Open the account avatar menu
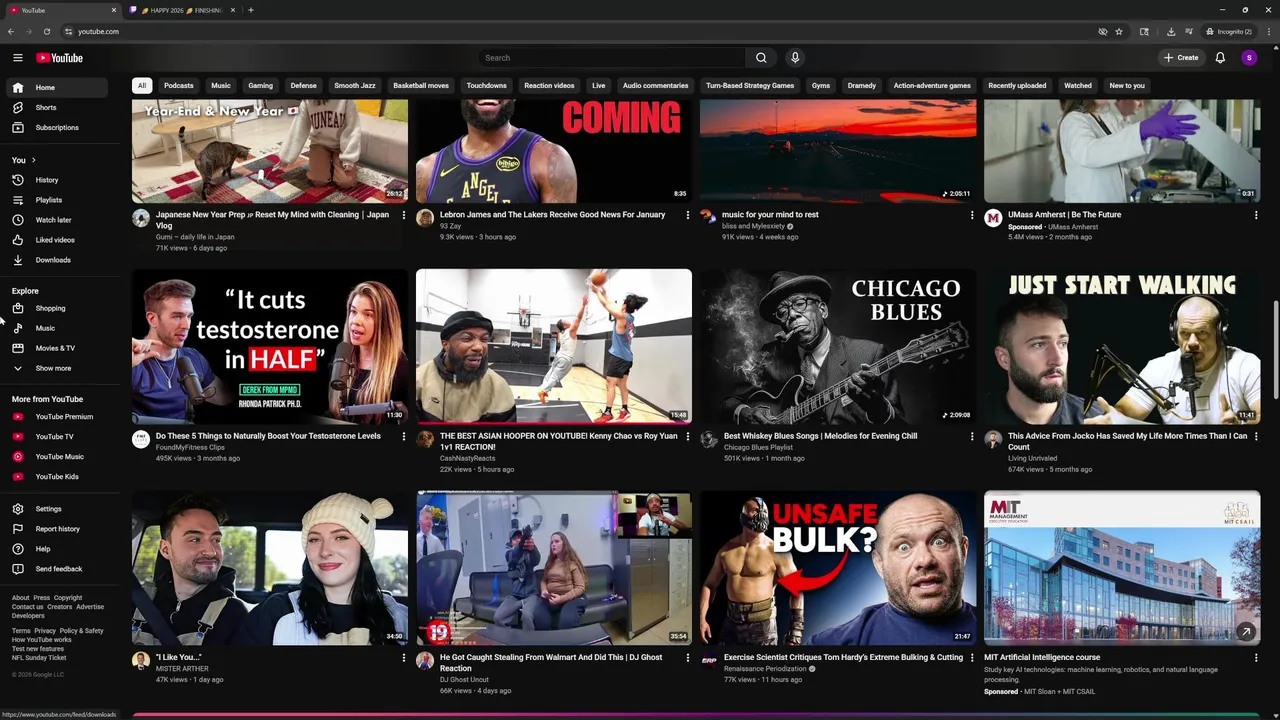Screen dimensions: 1280x720 (x=1249, y=58)
